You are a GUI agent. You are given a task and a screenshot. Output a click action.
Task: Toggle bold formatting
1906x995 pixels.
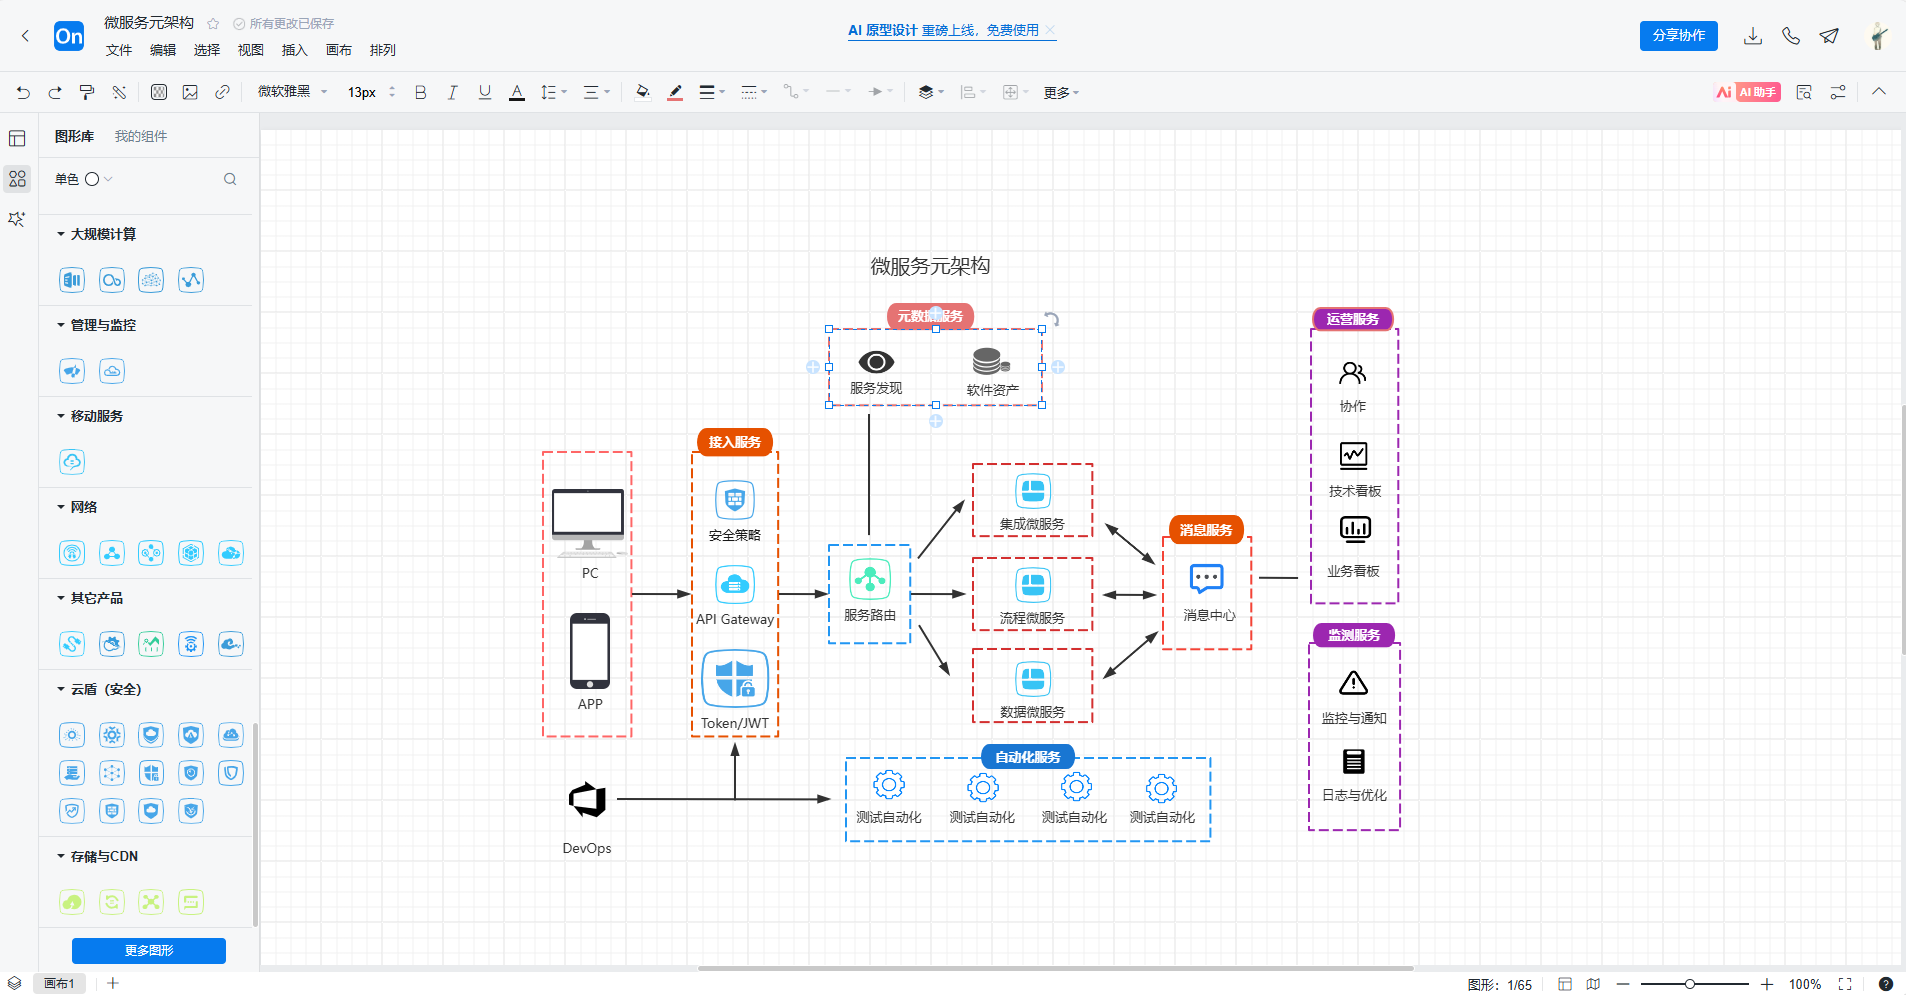point(420,92)
